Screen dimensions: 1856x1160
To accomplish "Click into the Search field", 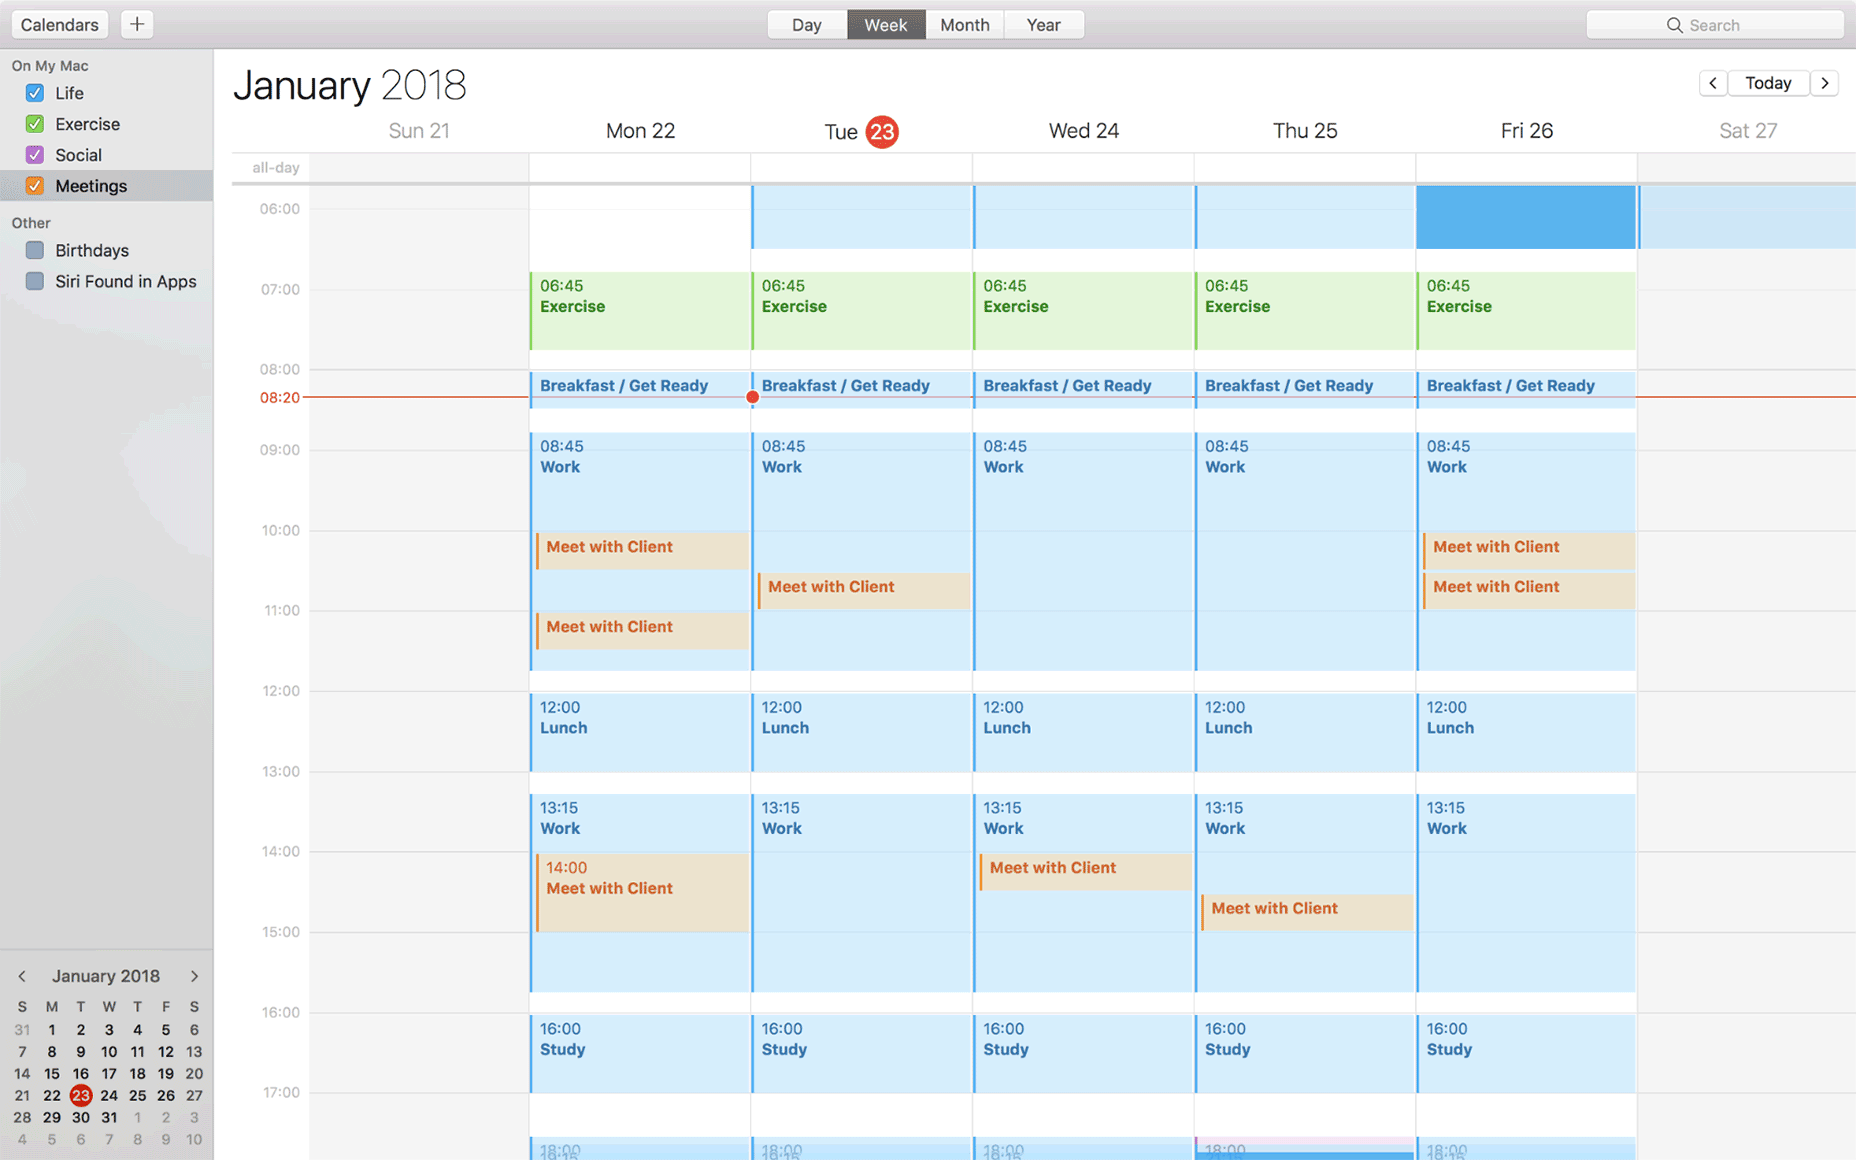I will coord(1715,25).
